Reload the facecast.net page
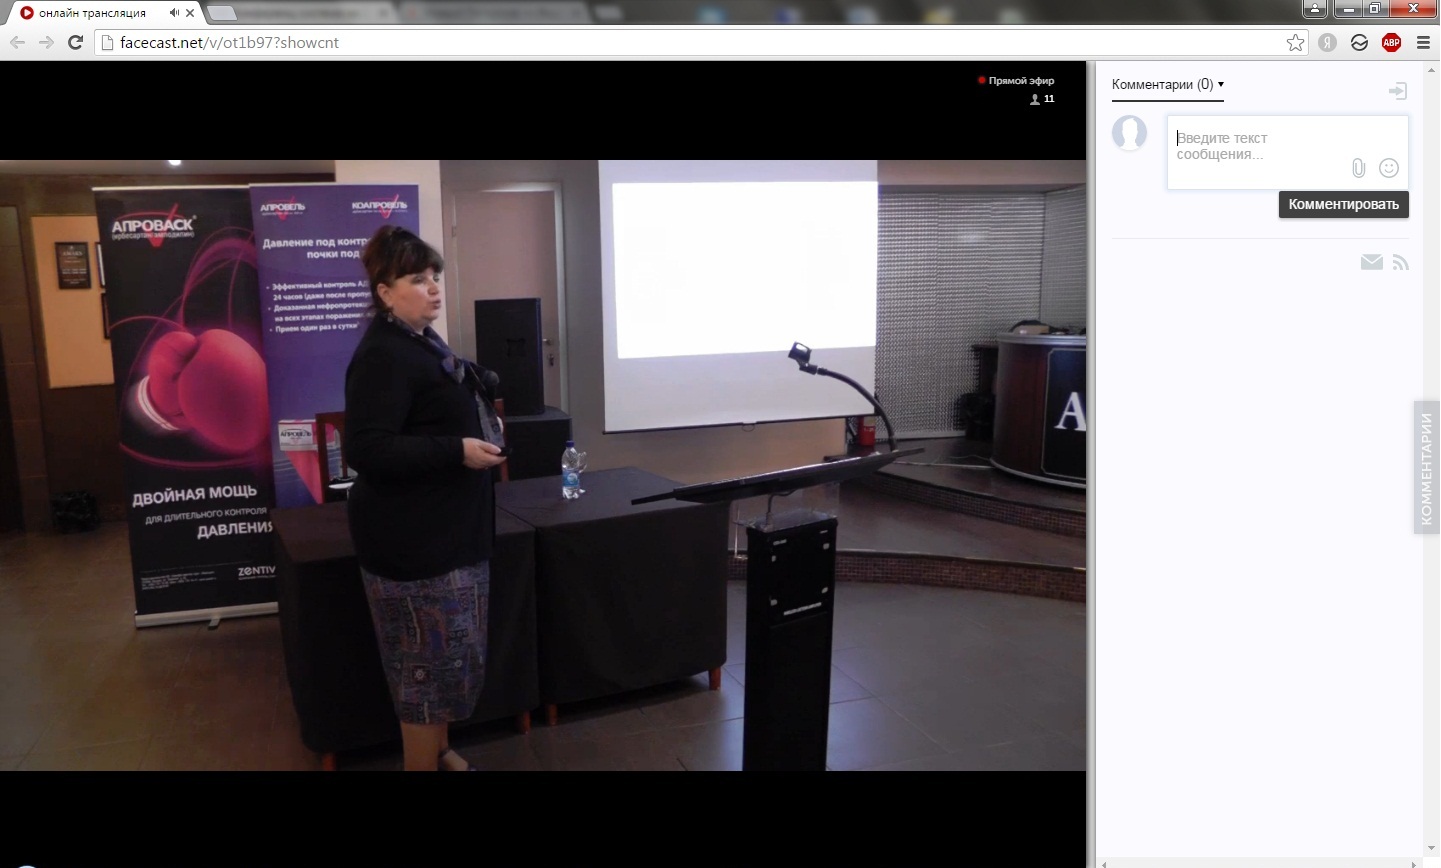Image resolution: width=1441 pixels, height=868 pixels. point(75,43)
